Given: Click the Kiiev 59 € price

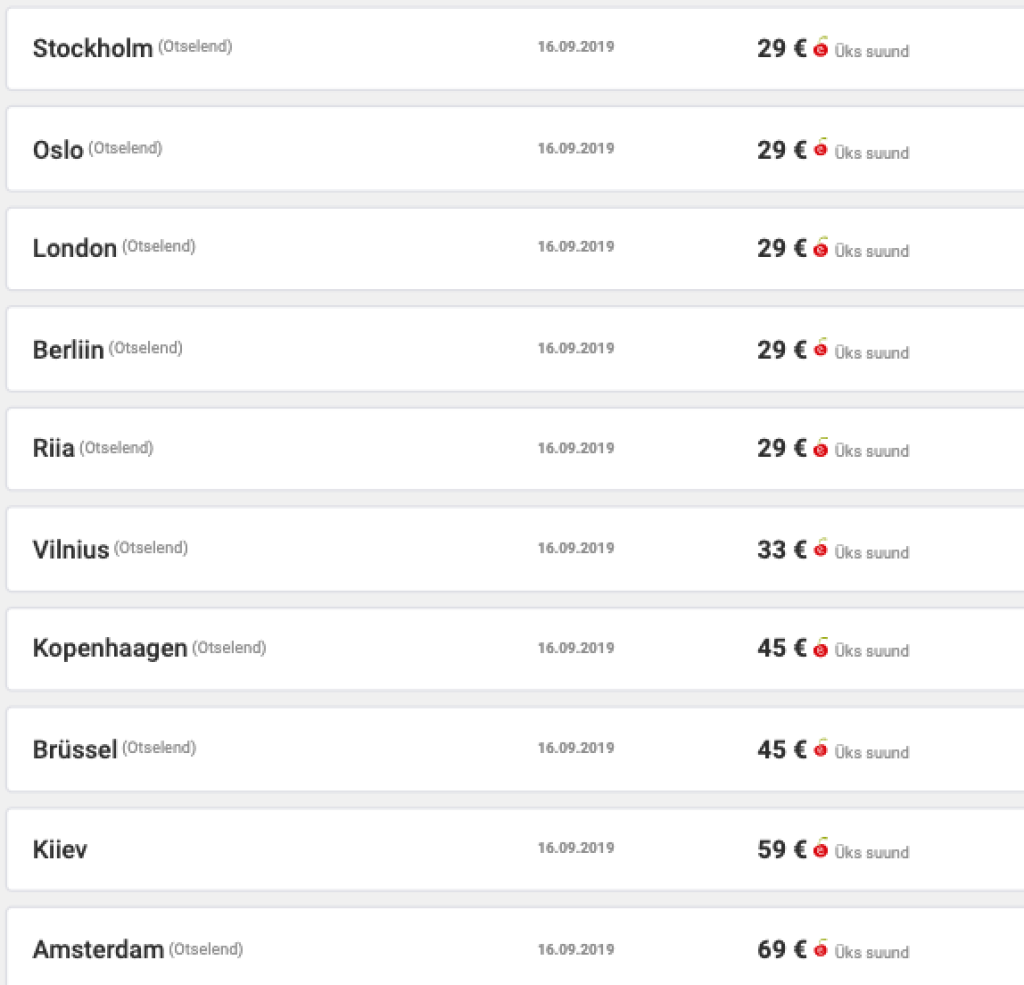Looking at the screenshot, I should 781,849.
